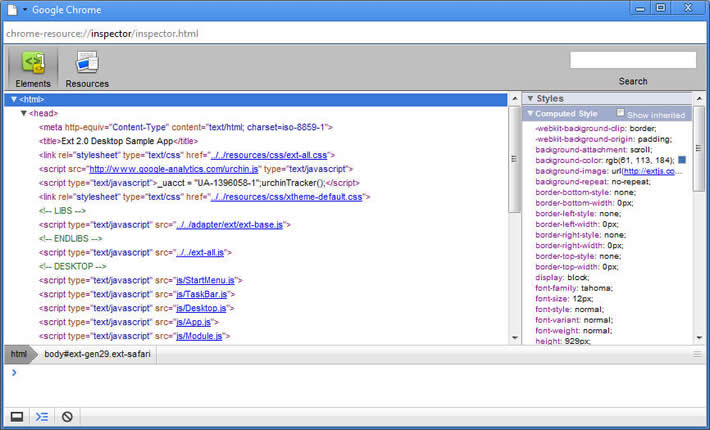The width and height of the screenshot is (710, 430).
Task: Click the dock/undock window icon
Action: tap(17, 416)
